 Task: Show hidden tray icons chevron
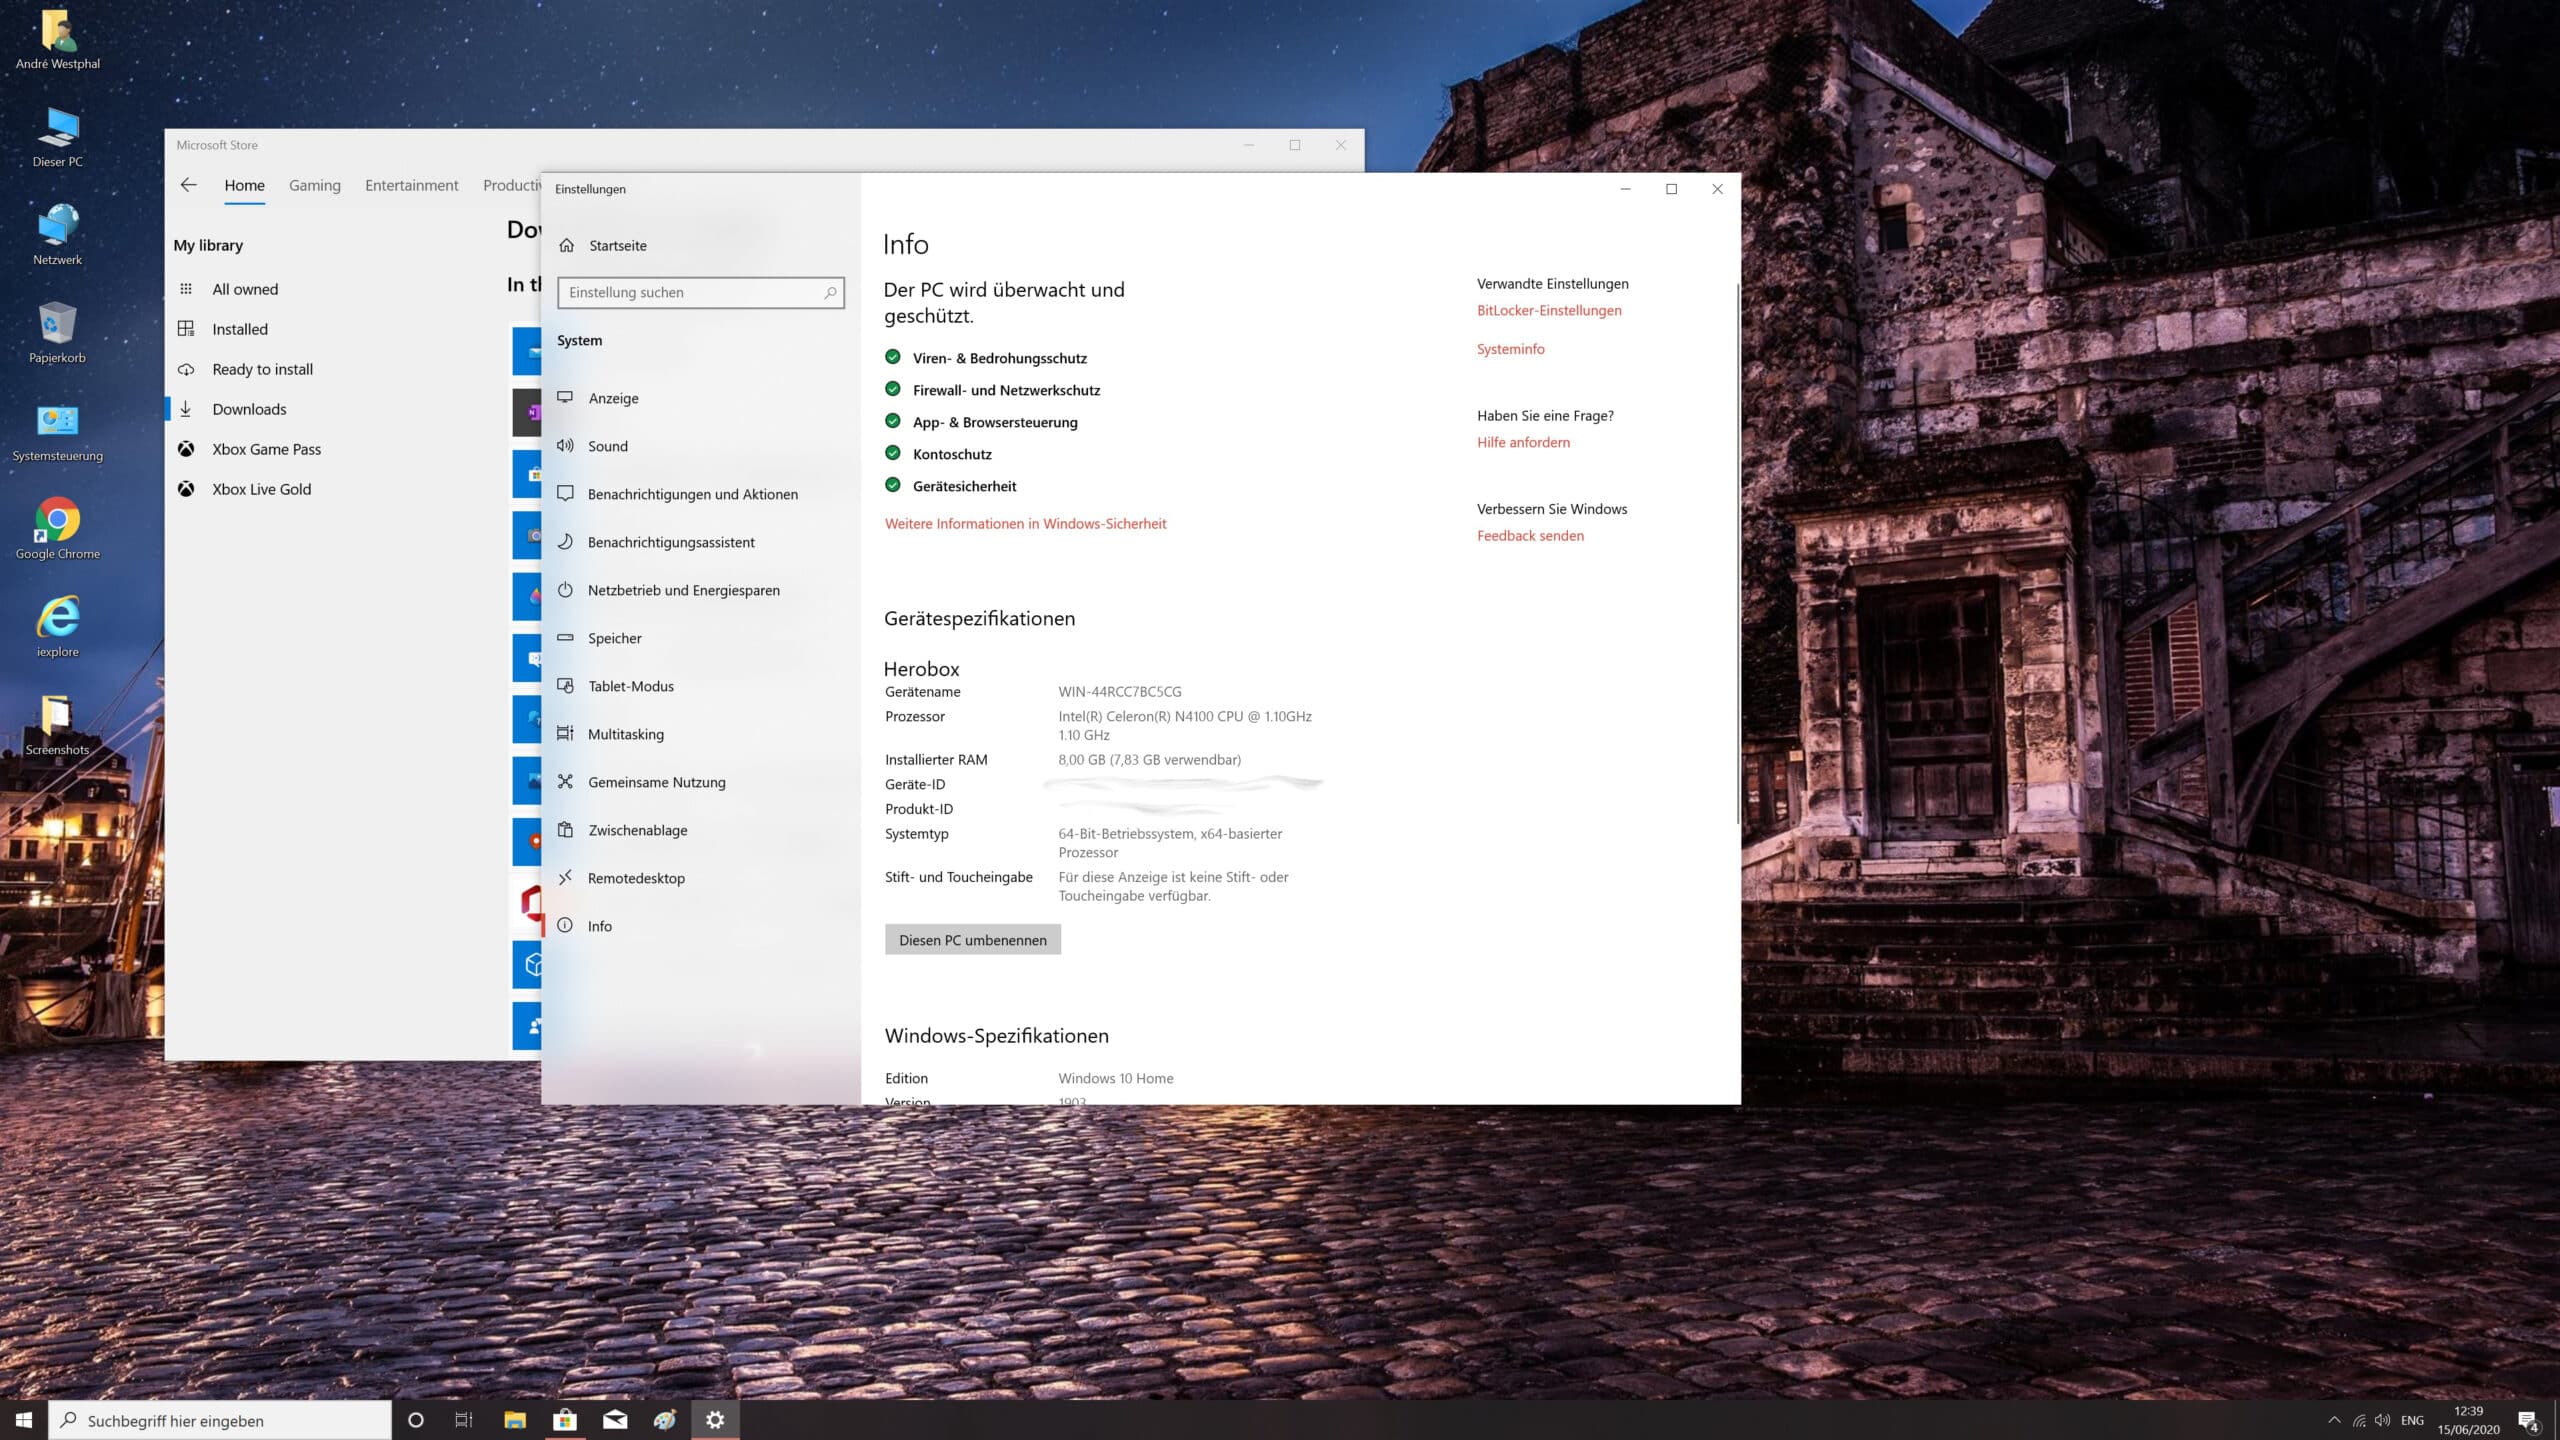(x=2334, y=1420)
